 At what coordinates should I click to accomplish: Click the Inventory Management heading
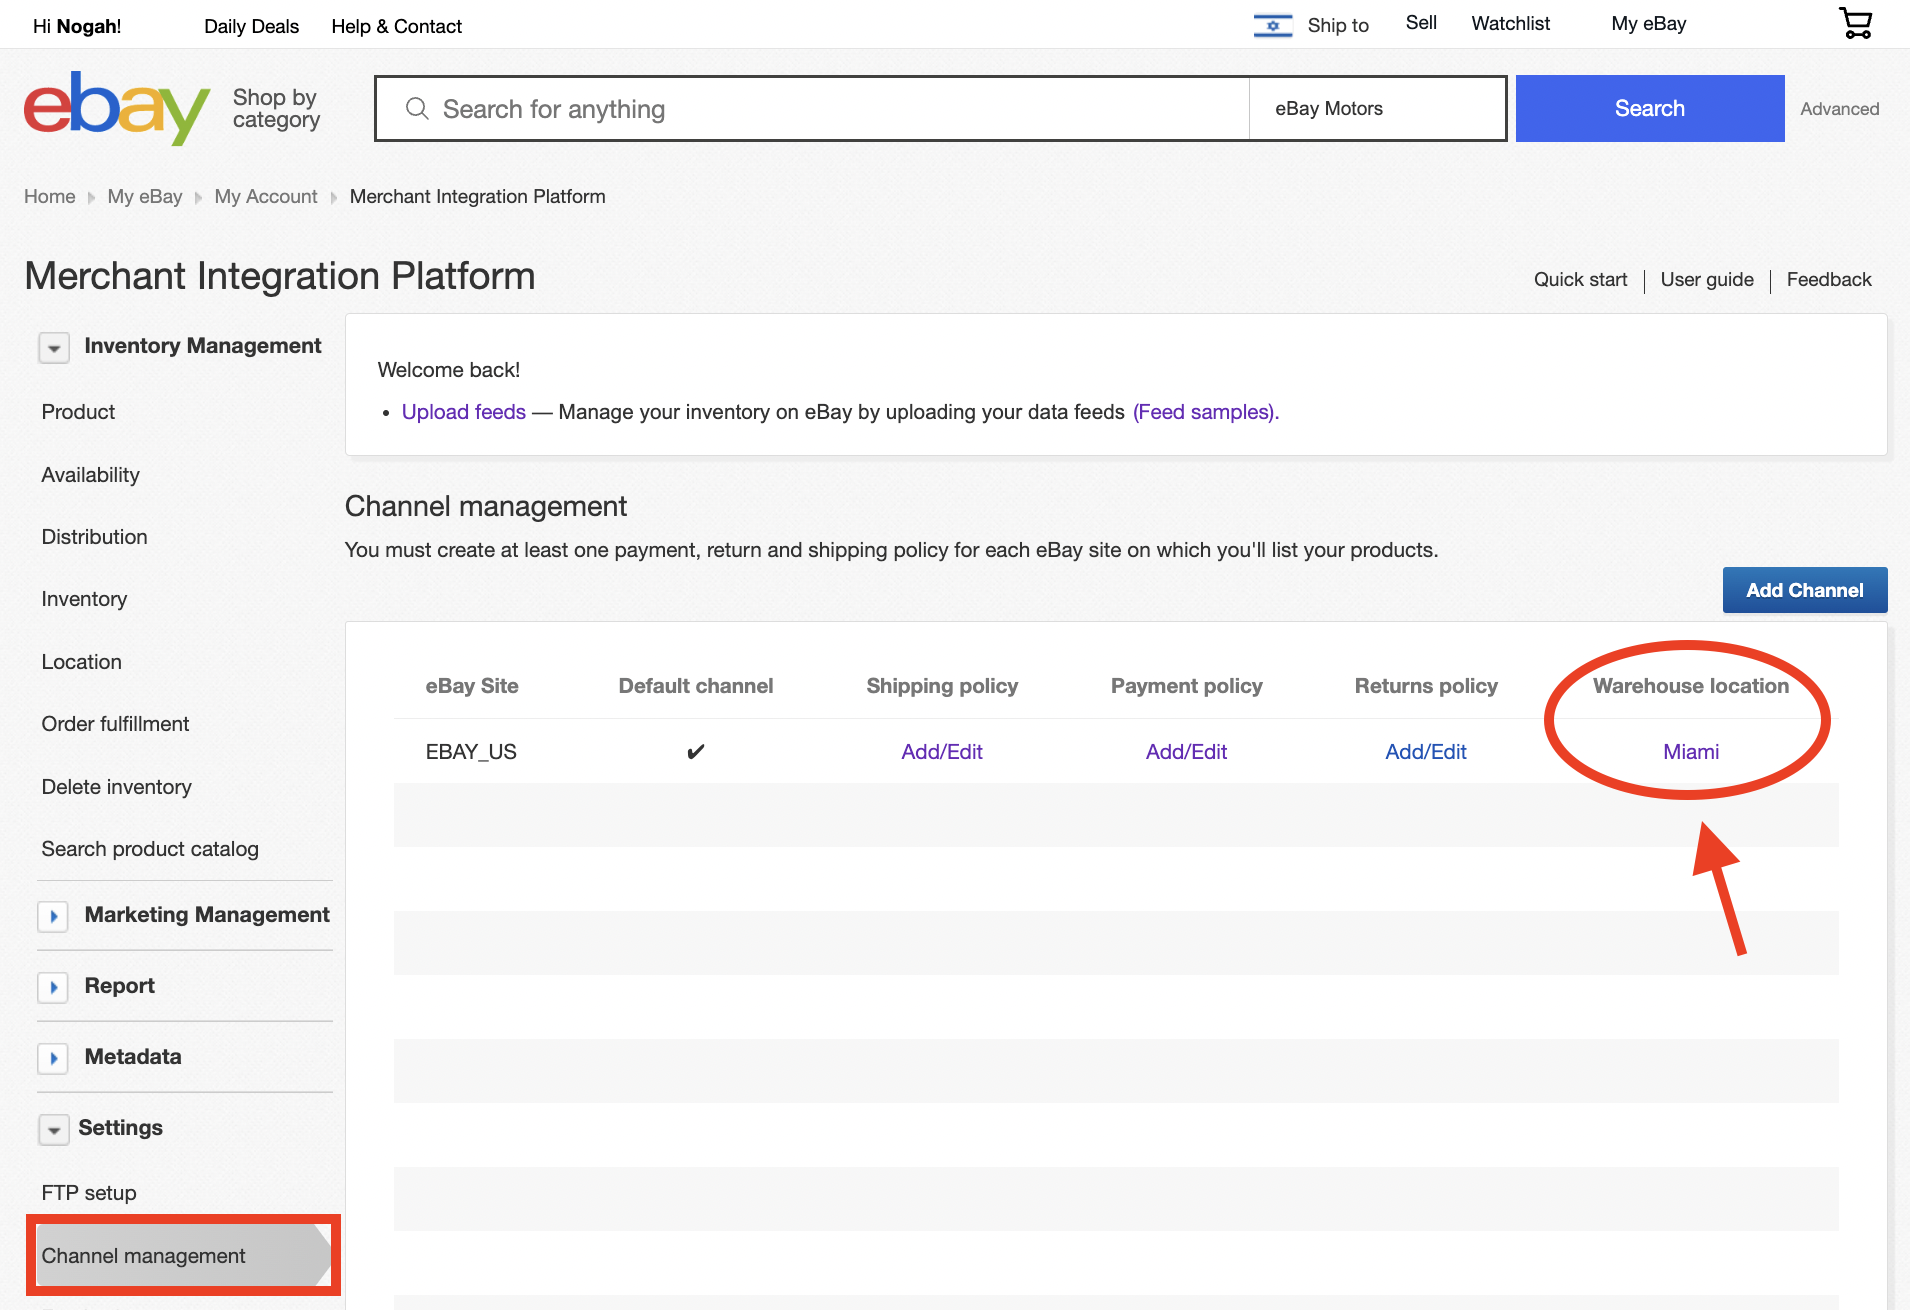pos(203,346)
